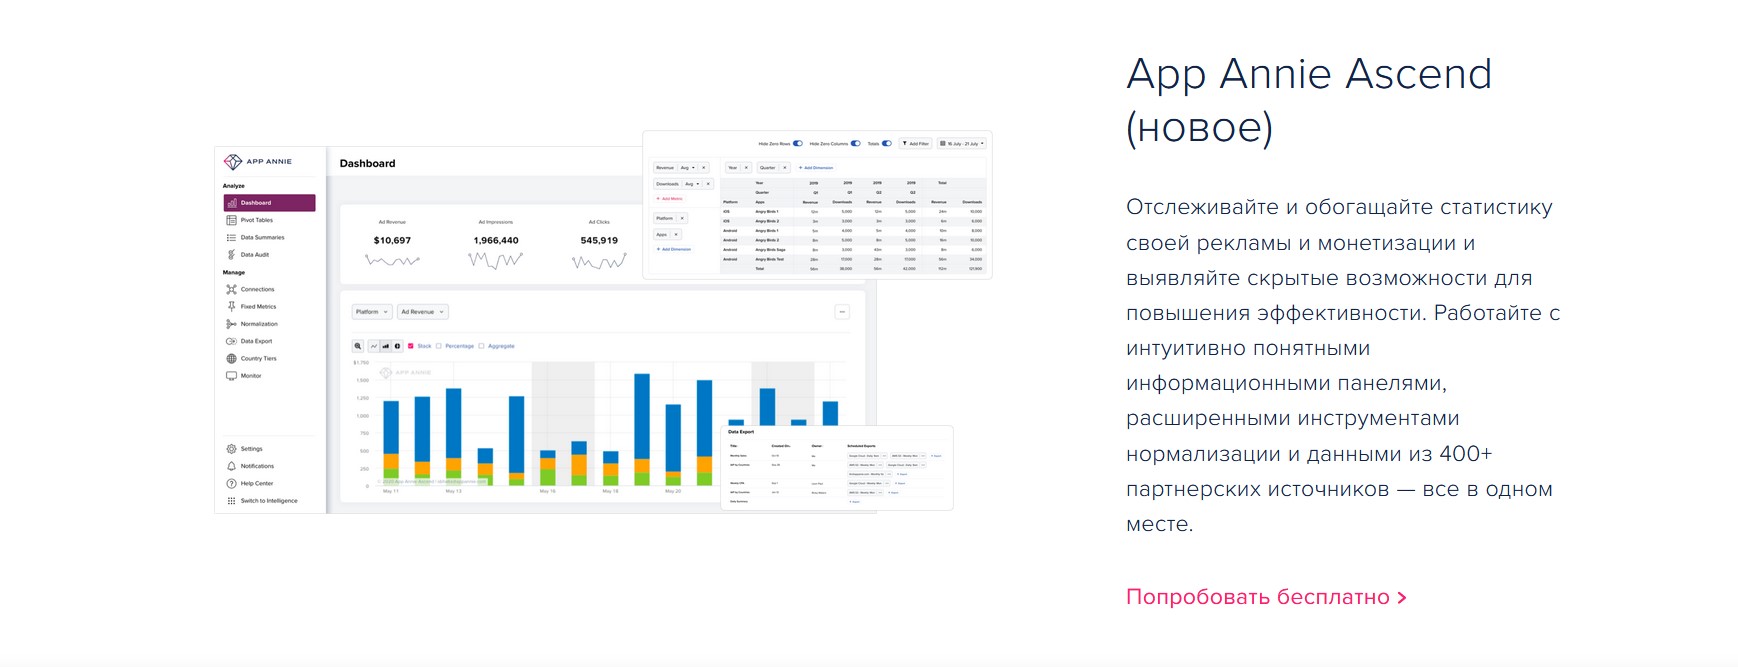This screenshot has width=1738, height=667.
Task: Toggle the Hide Zero Columns switch
Action: click(x=855, y=144)
